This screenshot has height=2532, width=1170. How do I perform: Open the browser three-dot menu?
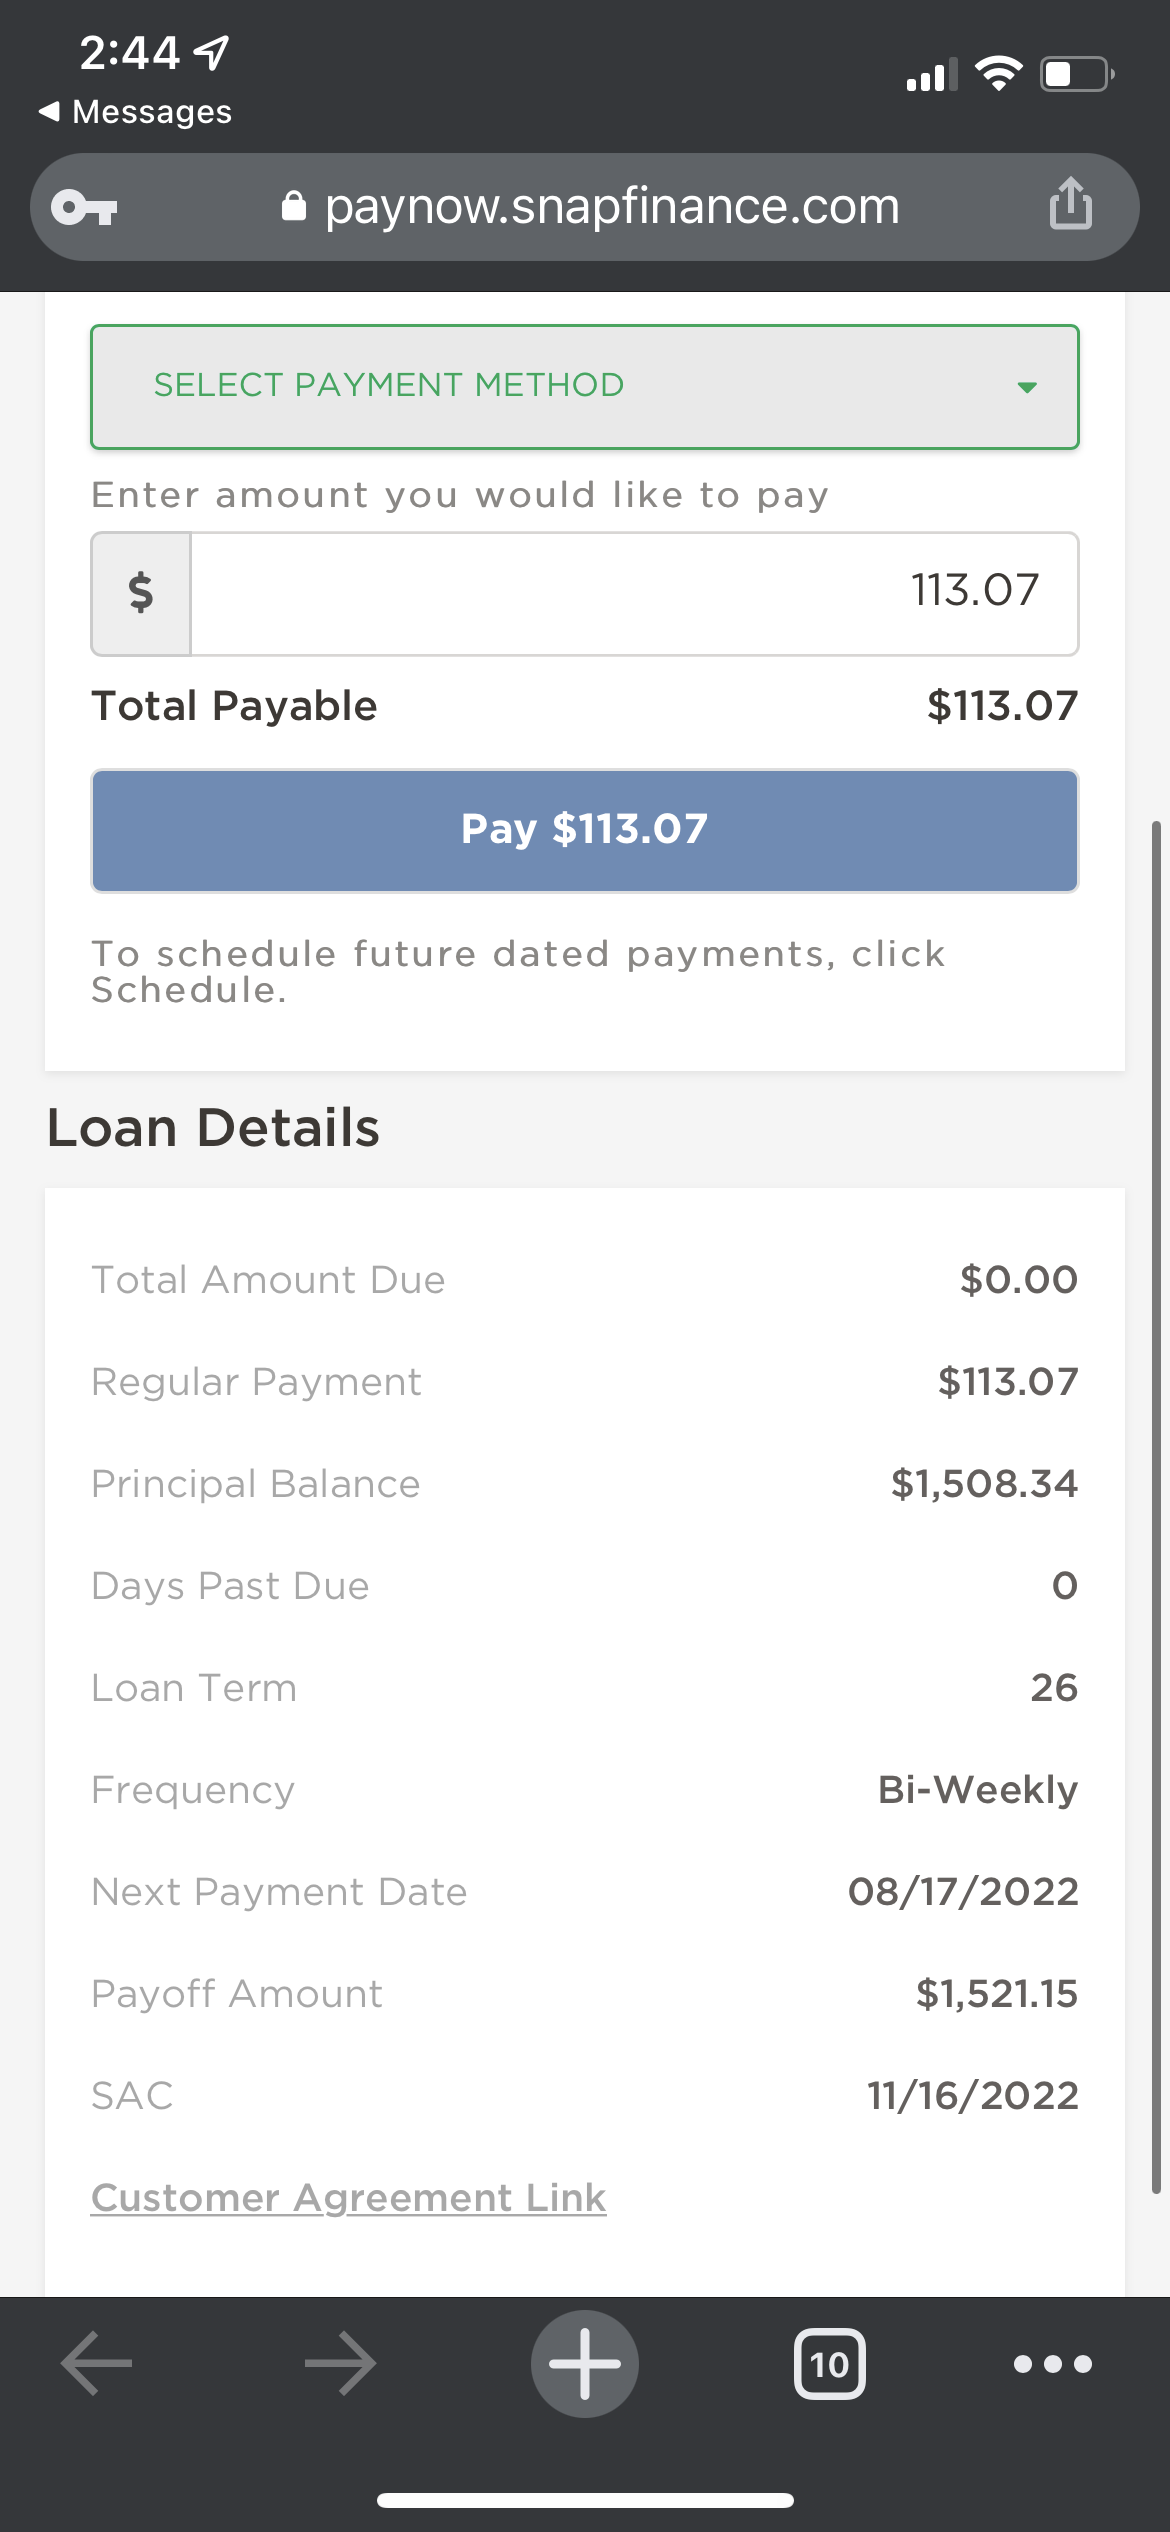1052,2364
